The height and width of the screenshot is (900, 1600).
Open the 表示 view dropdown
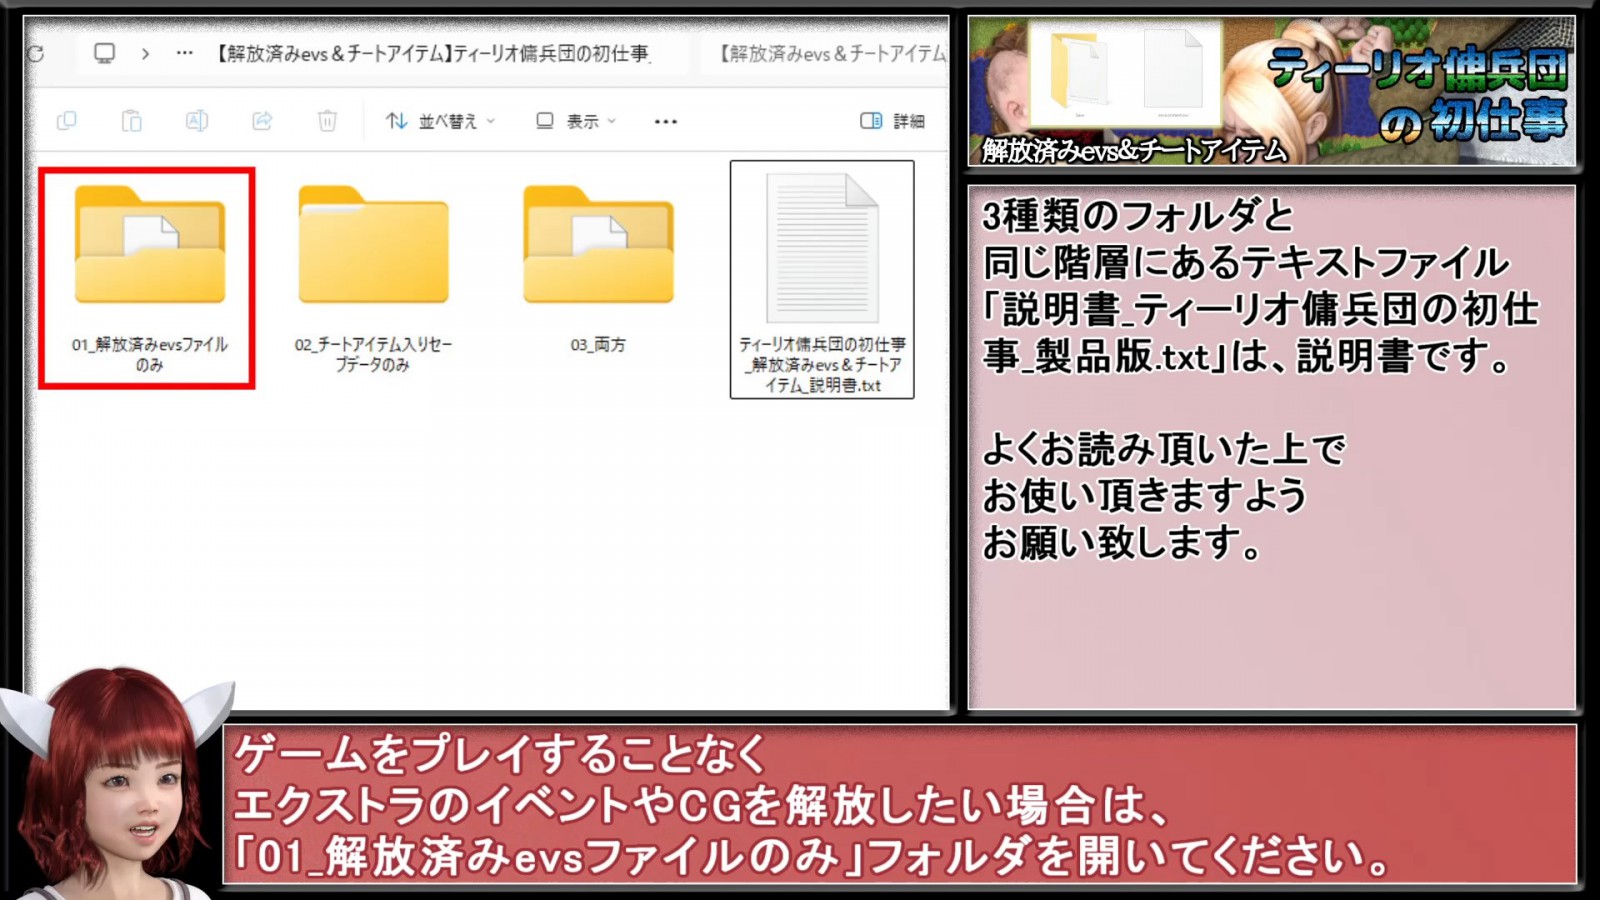click(576, 121)
